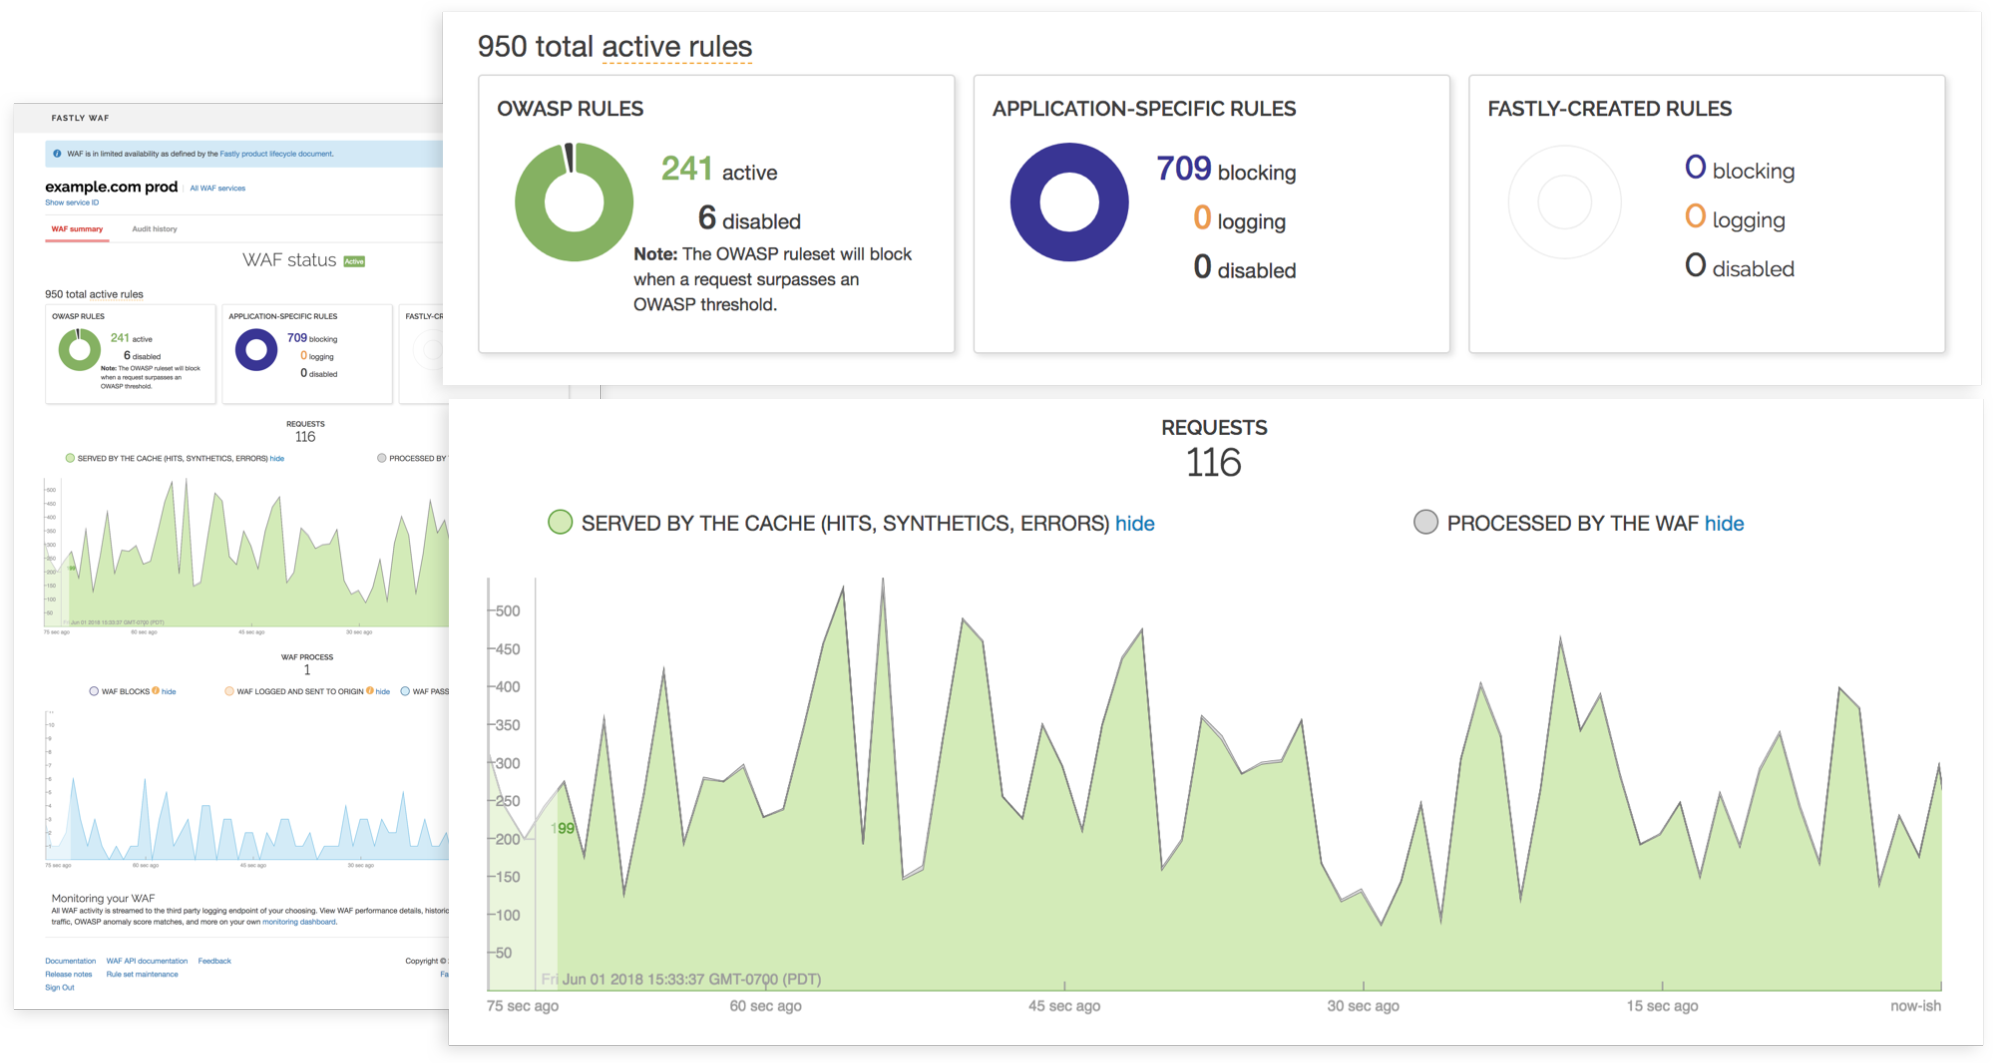The width and height of the screenshot is (1999, 1064).
Task: Click the now-ish marker on the requests timeline
Action: coord(1914,1006)
